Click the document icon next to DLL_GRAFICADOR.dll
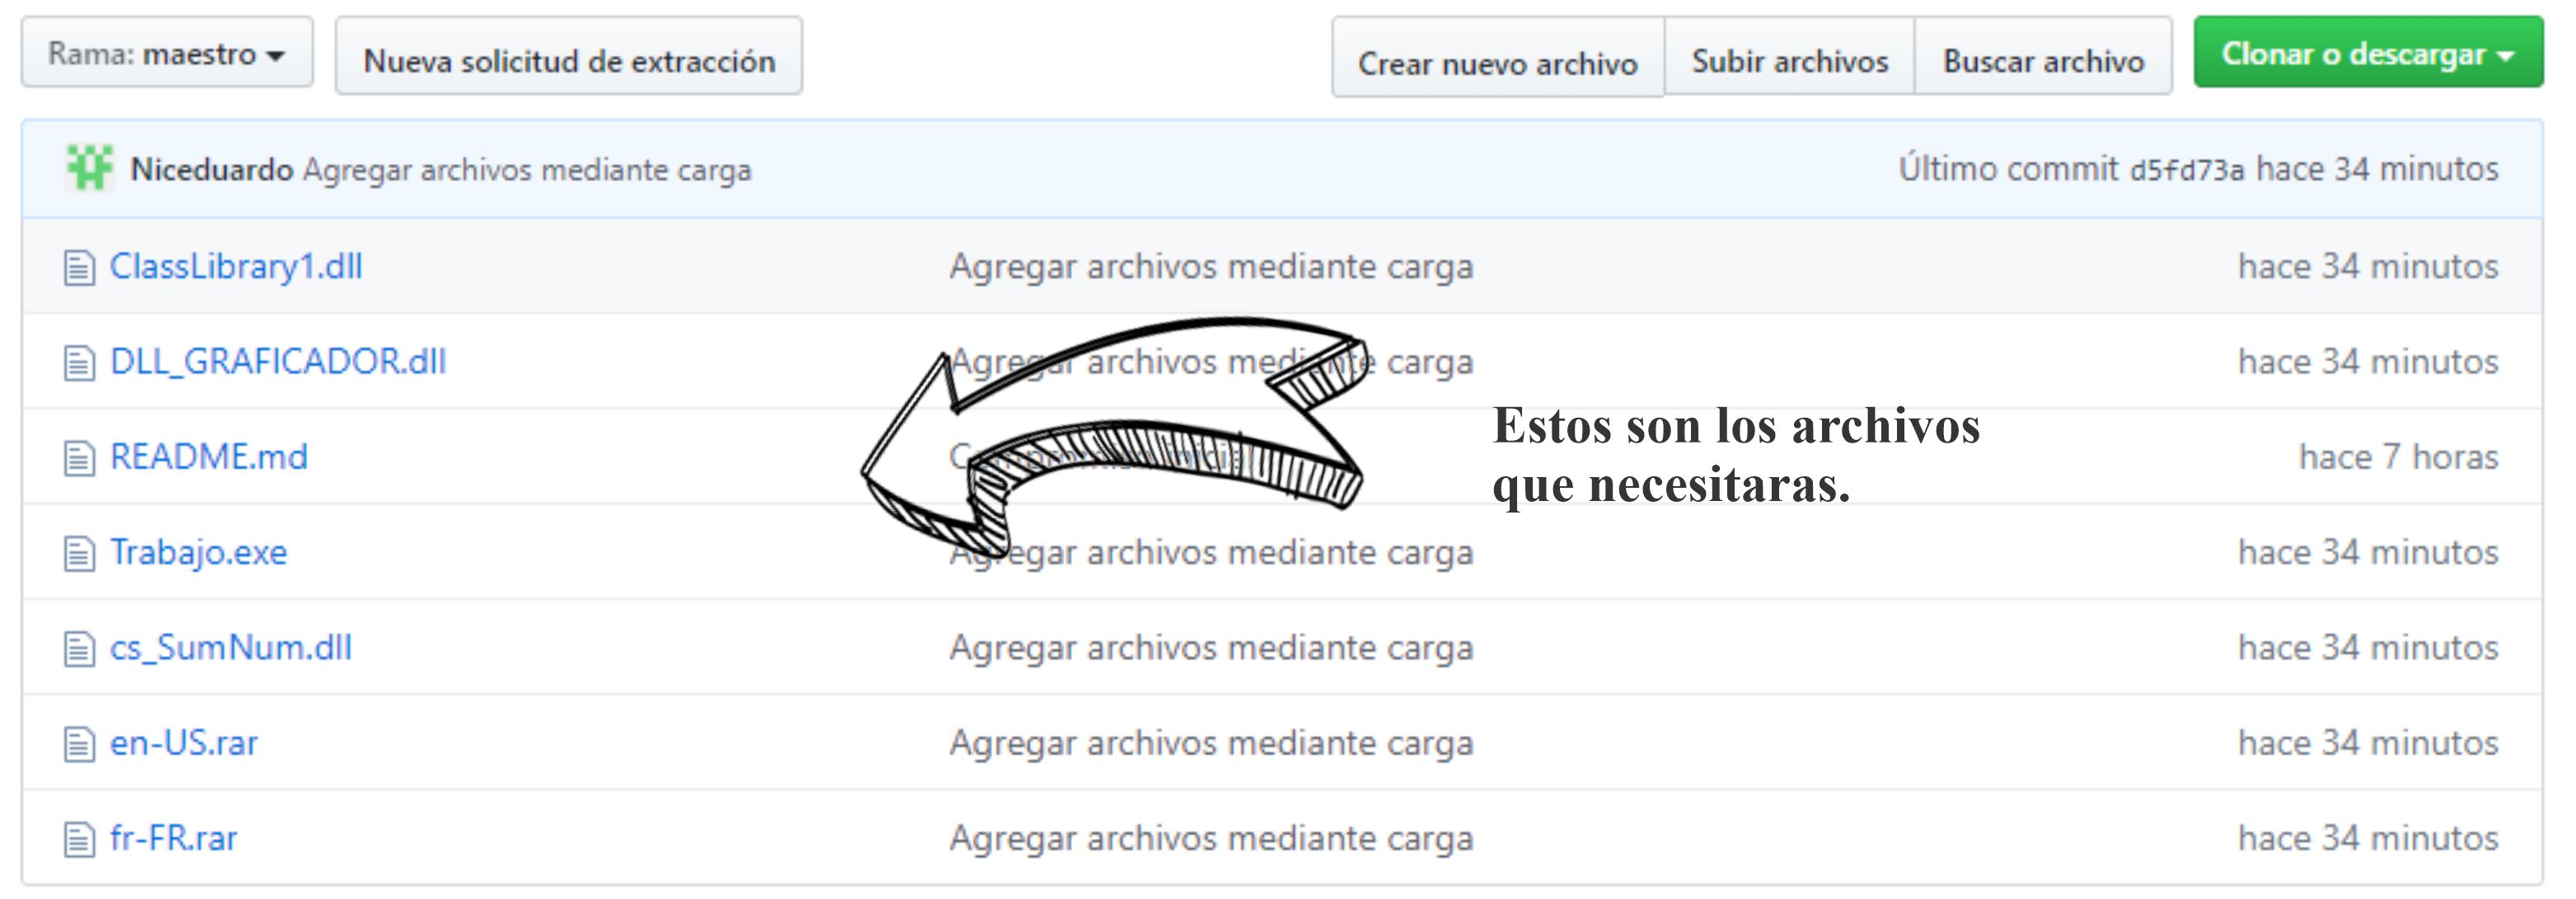This screenshot has height=899, width=2576. pos(78,361)
